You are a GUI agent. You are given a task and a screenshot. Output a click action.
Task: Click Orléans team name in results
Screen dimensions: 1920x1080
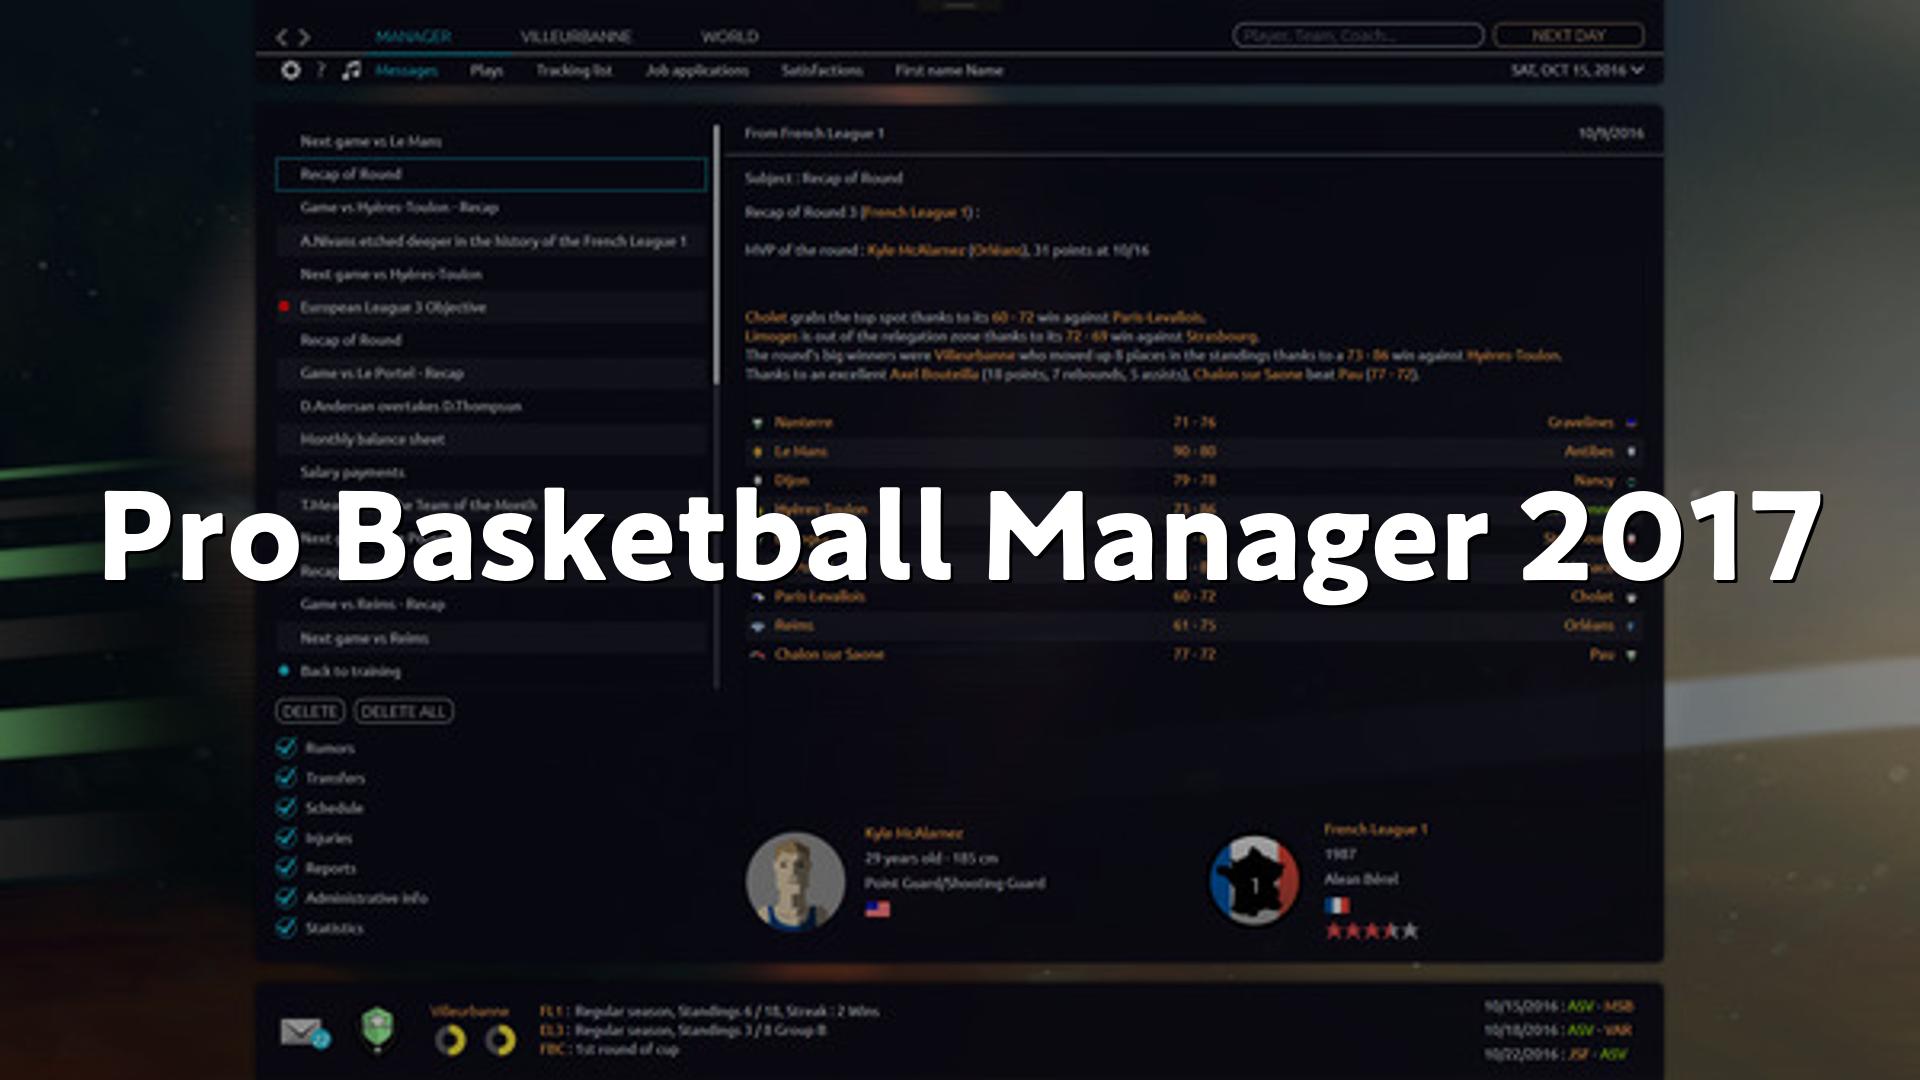(x=1588, y=626)
